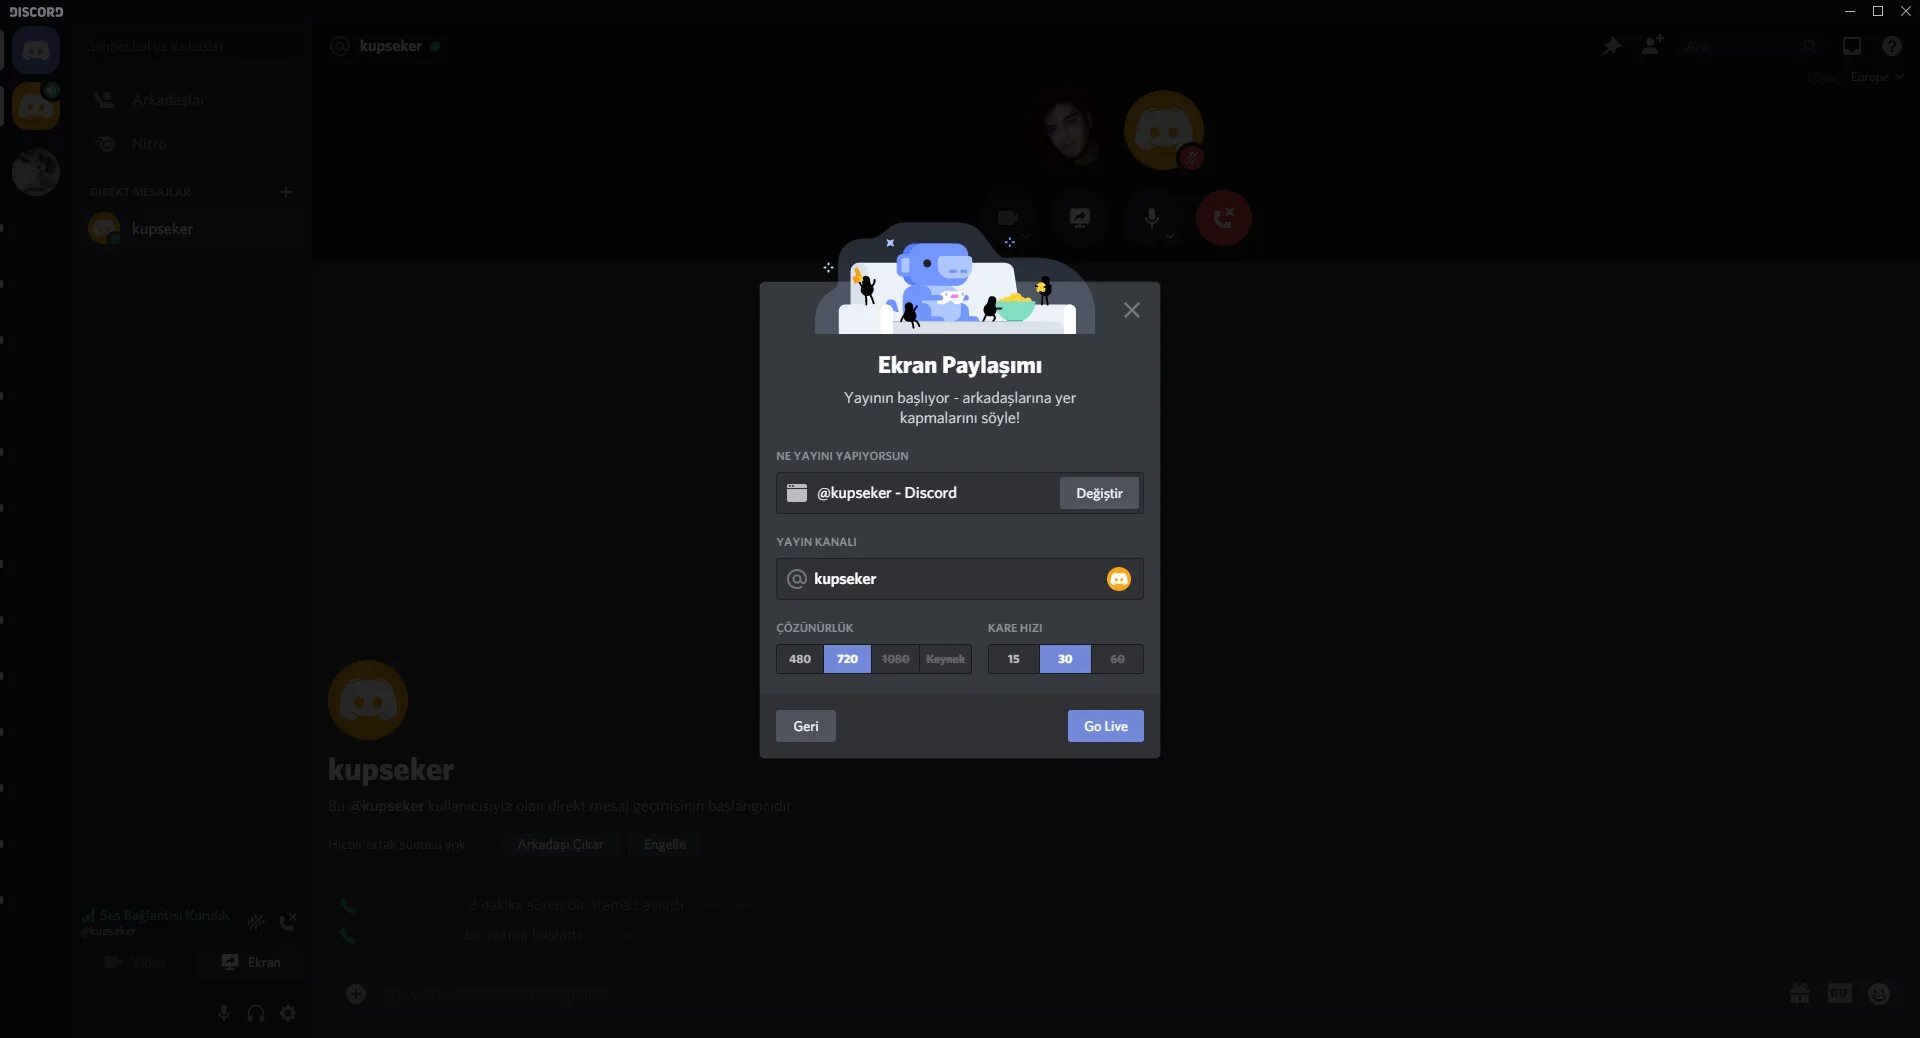The width and height of the screenshot is (1920, 1038).
Task: Open Arkadaşlar friends list
Action: (x=190, y=100)
